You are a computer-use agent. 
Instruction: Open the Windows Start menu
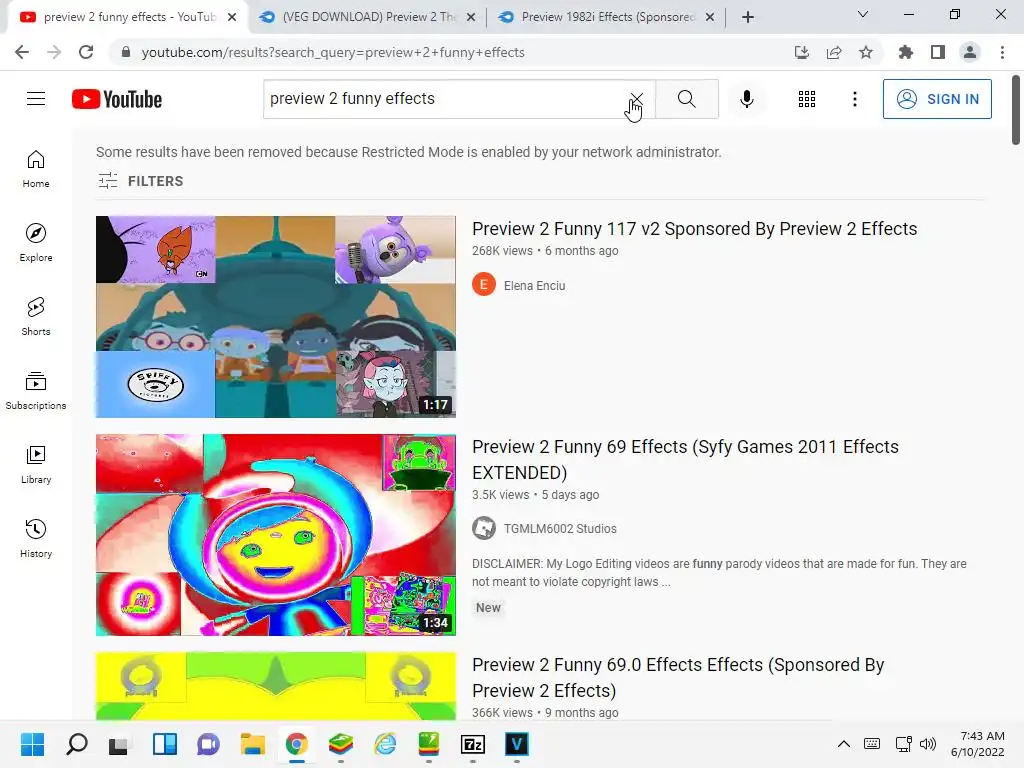pos(32,744)
